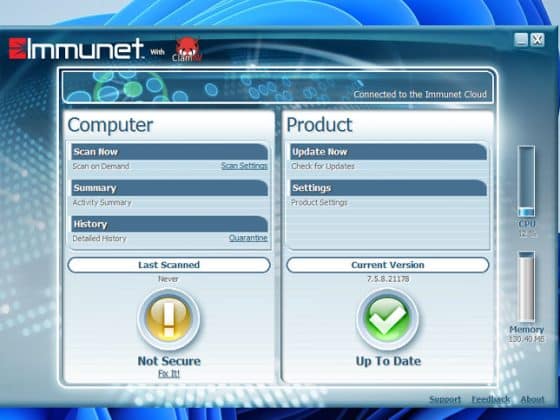Open the Support link
Screen dimensions: 560x420
coord(445,399)
